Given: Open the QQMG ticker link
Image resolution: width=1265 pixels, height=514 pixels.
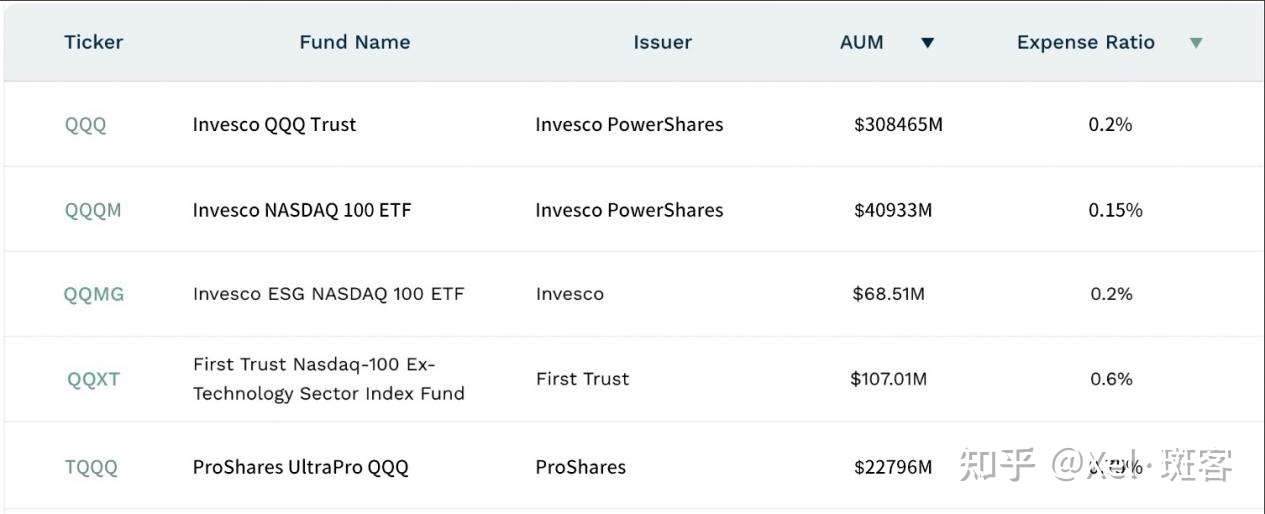Looking at the screenshot, I should (94, 294).
